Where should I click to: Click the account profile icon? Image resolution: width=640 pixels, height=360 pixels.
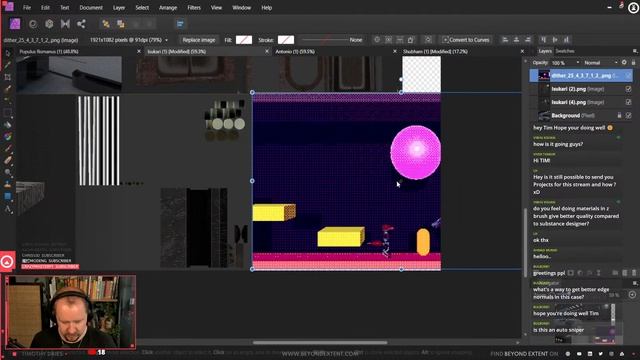tap(633, 8)
